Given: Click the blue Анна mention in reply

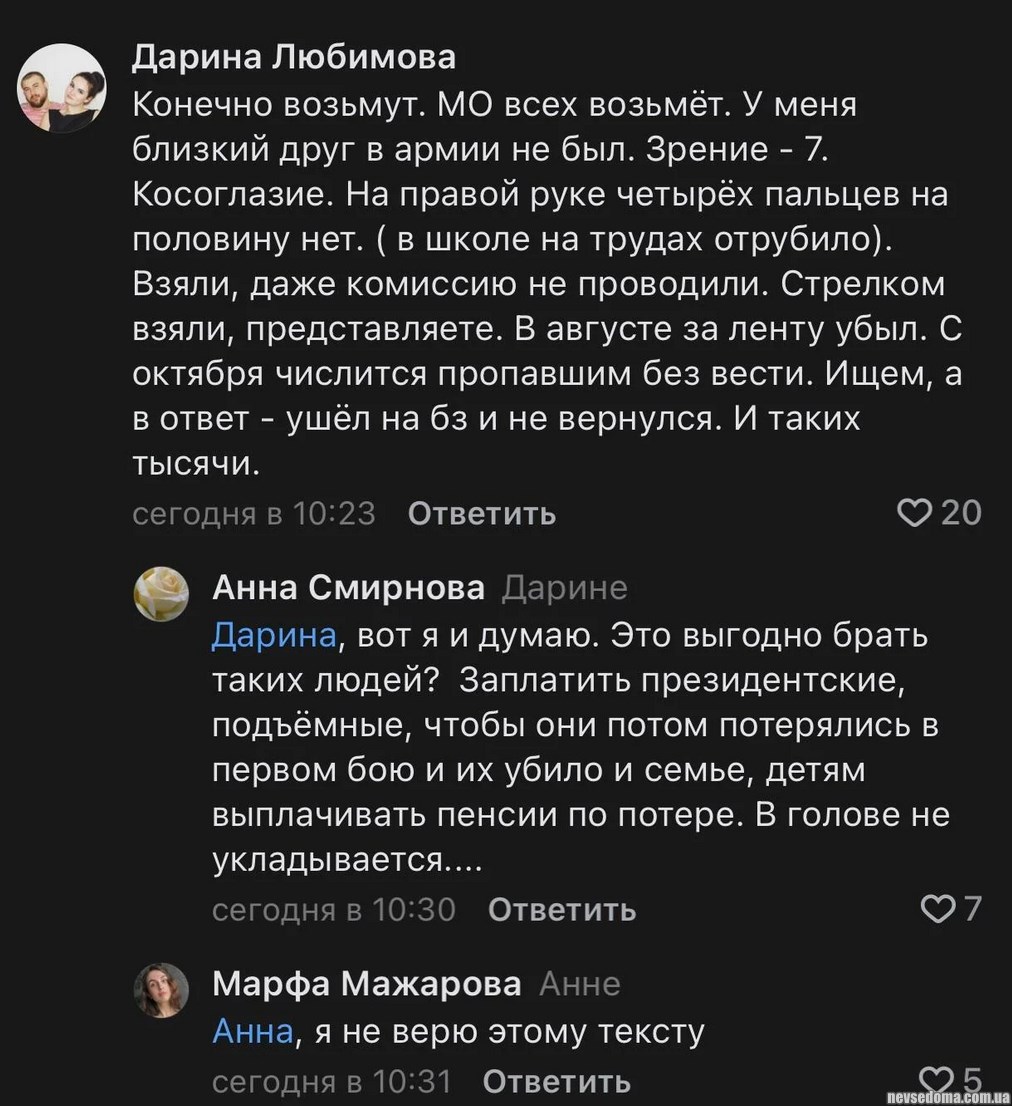Looking at the screenshot, I should click(253, 1031).
